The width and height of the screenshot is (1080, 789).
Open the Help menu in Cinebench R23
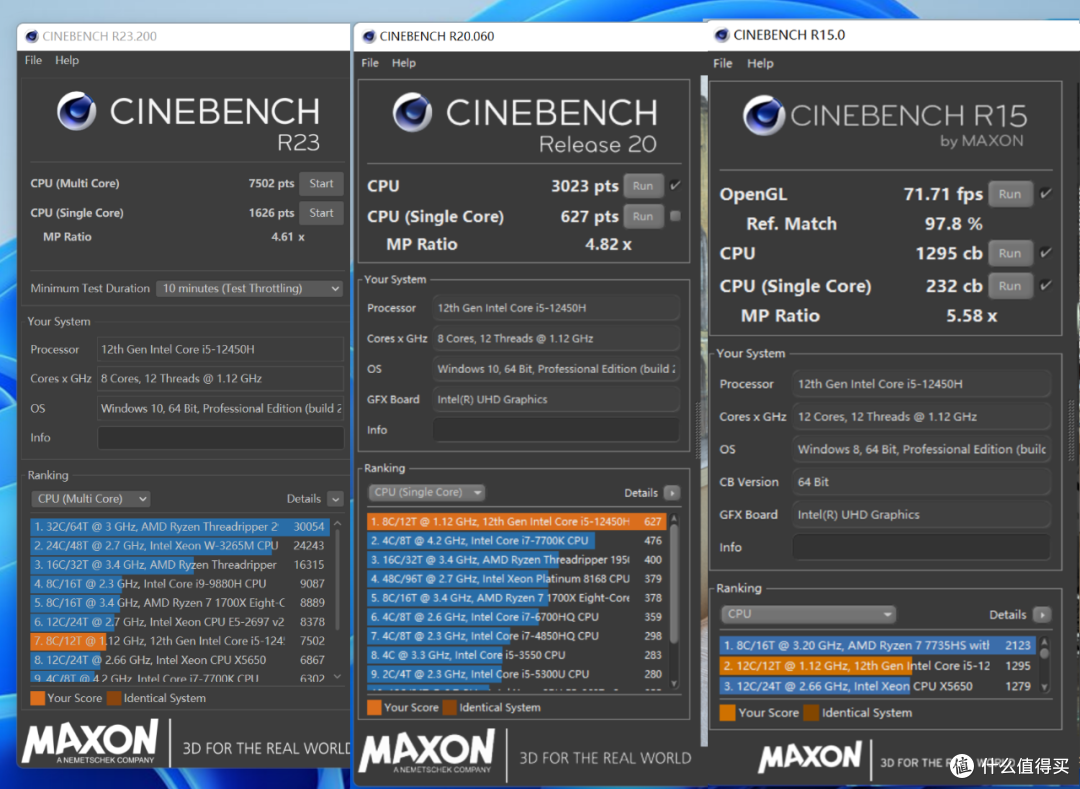pyautogui.click(x=67, y=60)
